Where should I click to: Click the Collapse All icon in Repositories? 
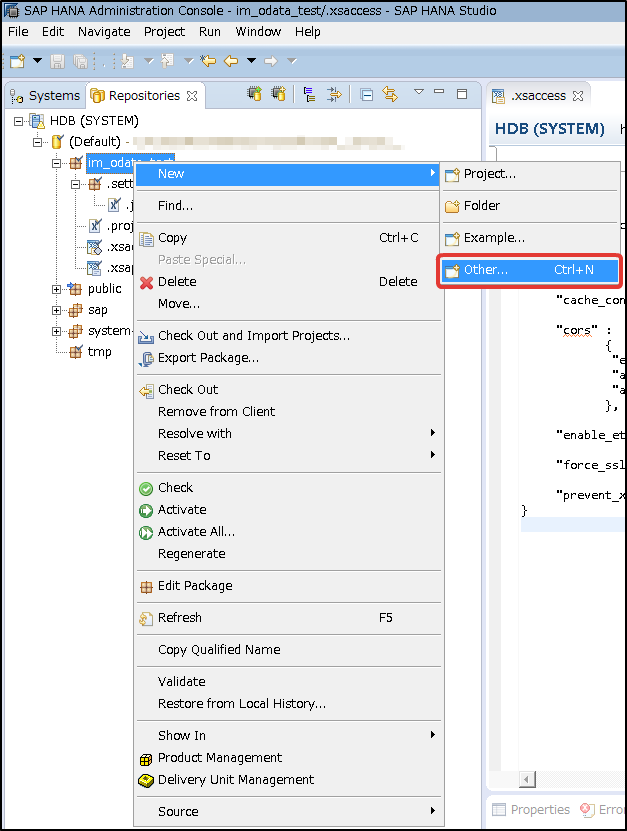[366, 95]
